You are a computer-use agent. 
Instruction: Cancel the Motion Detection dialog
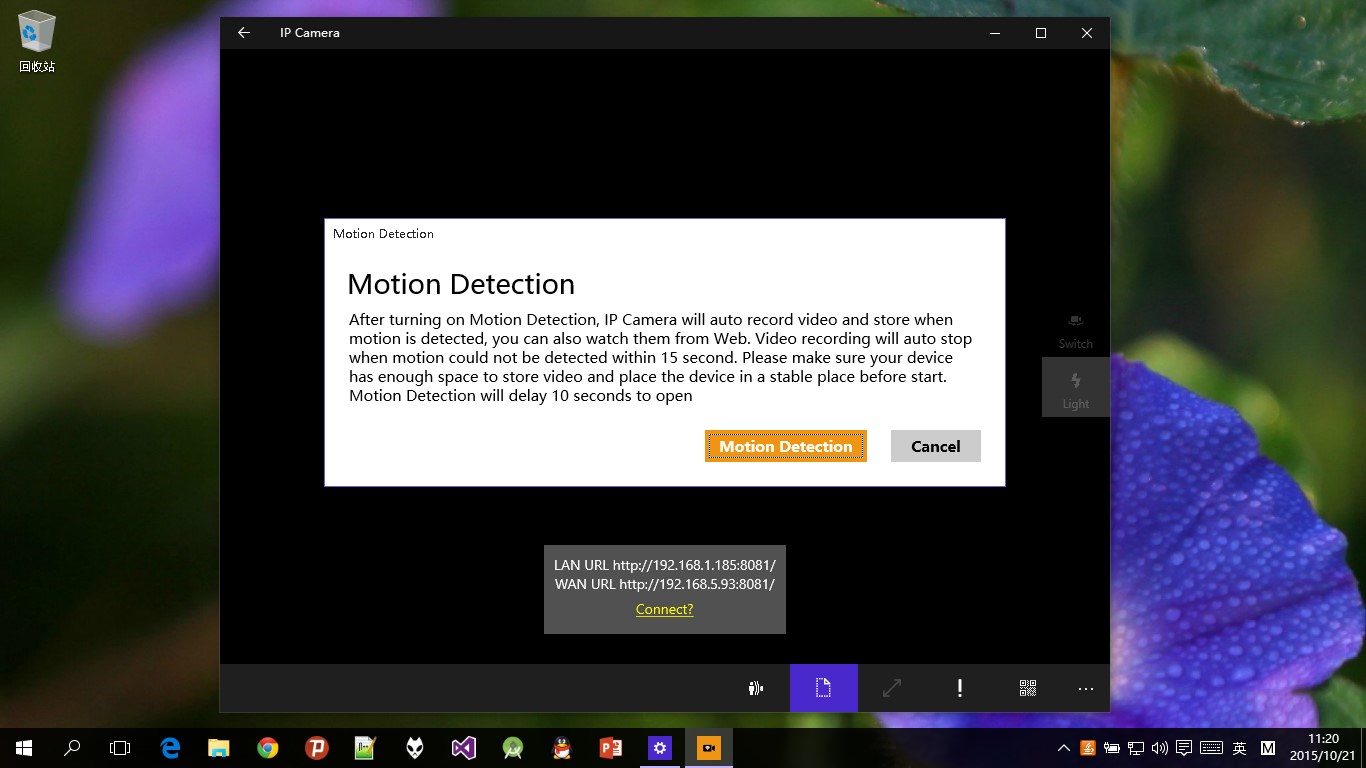coord(935,446)
